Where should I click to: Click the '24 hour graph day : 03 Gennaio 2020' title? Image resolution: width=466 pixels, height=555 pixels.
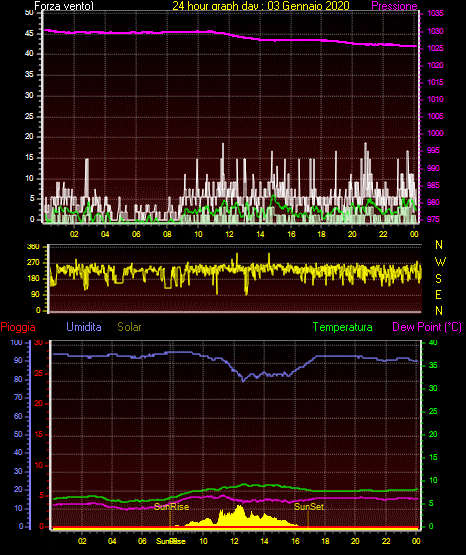point(261,6)
